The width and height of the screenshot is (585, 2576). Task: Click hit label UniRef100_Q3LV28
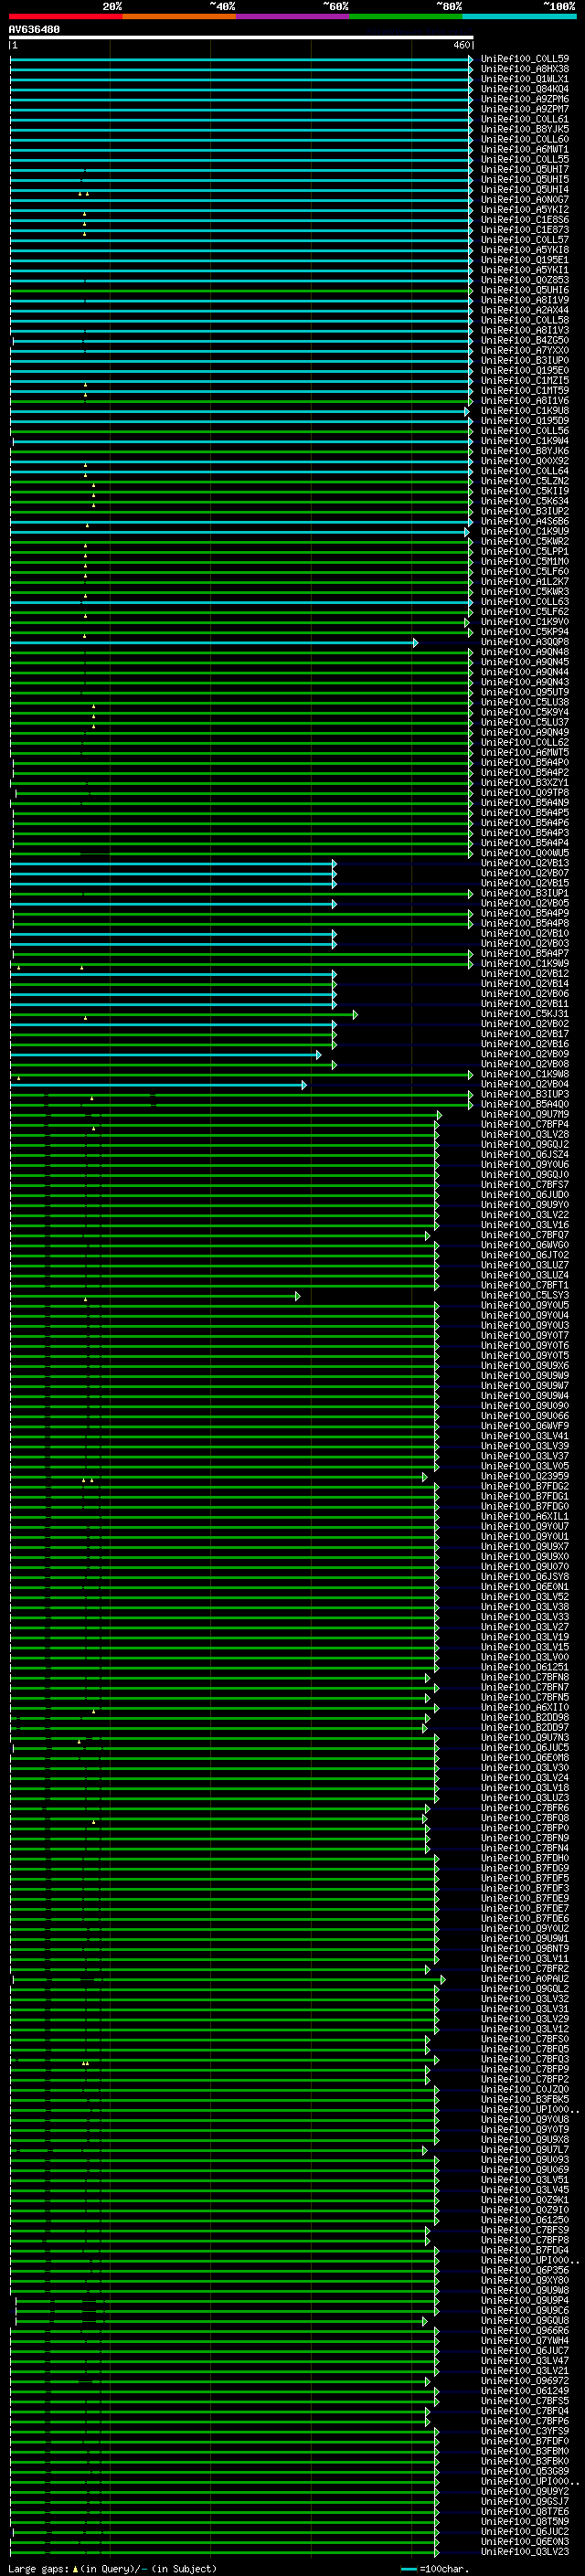coord(525,1135)
